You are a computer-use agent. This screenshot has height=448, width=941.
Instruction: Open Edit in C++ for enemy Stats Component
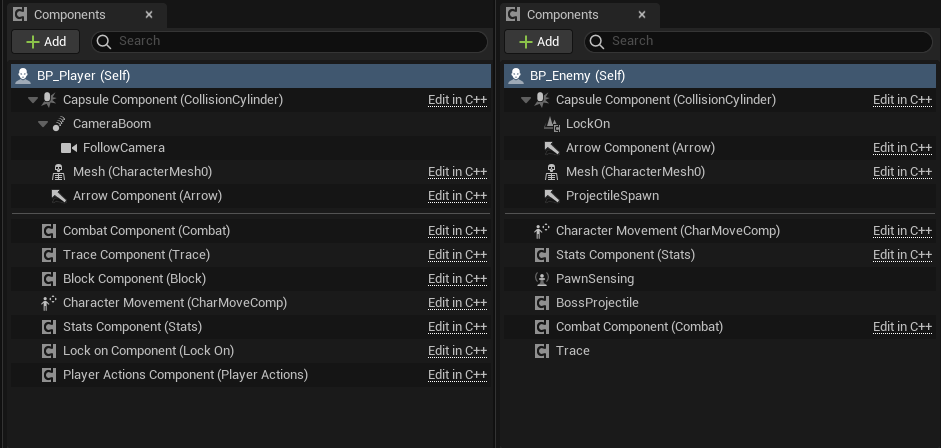(902, 255)
